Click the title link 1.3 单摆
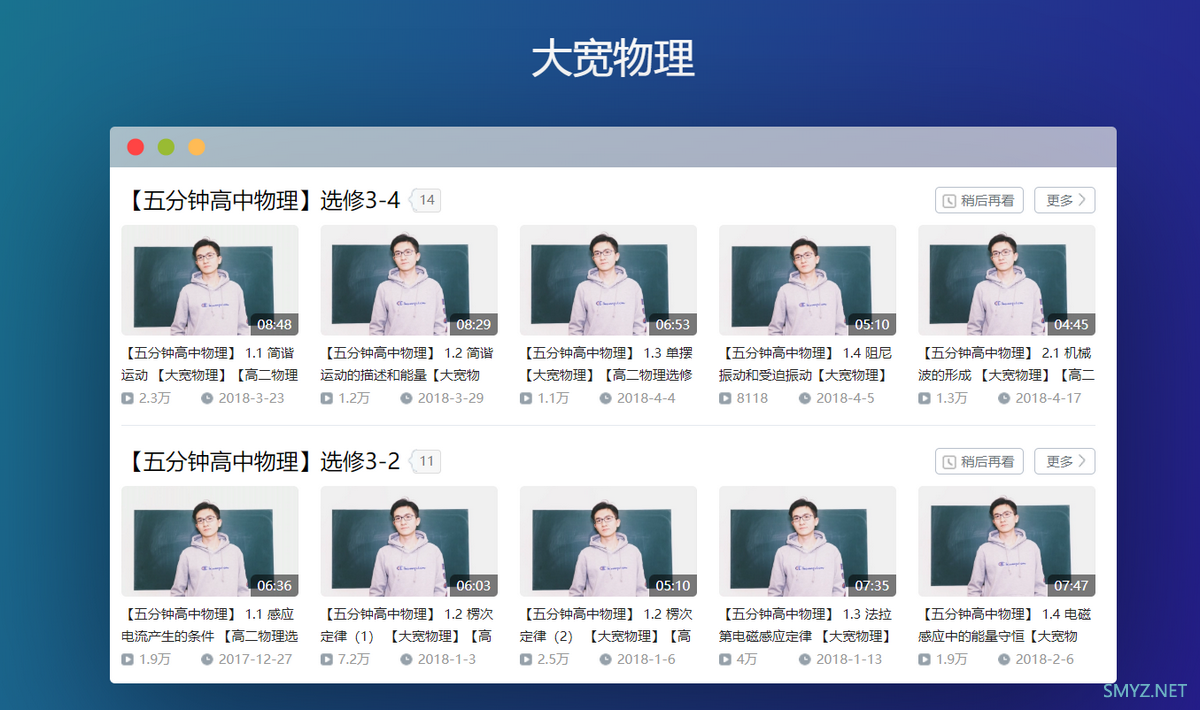The height and width of the screenshot is (710, 1200). 608,364
